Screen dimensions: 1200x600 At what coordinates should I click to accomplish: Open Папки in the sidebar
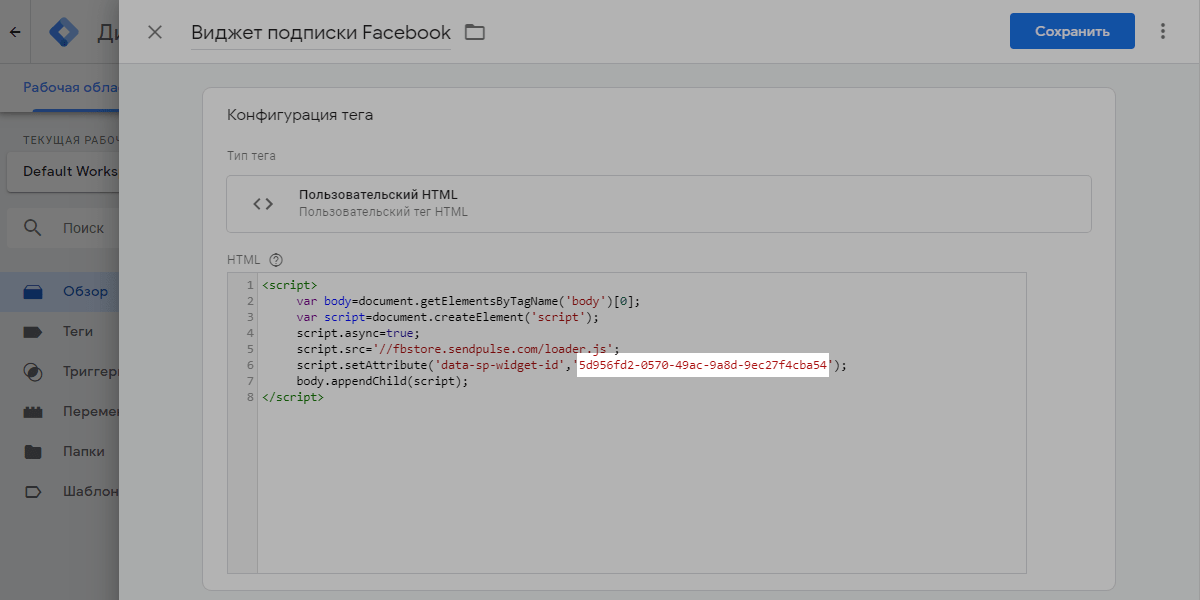pyautogui.click(x=60, y=451)
